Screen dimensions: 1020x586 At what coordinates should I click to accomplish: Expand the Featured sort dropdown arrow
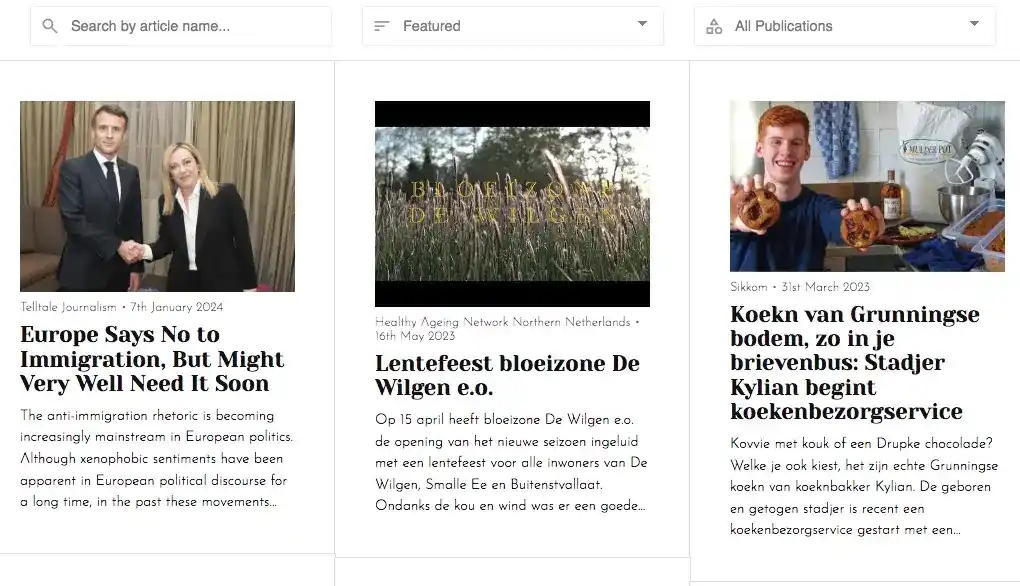(642, 24)
